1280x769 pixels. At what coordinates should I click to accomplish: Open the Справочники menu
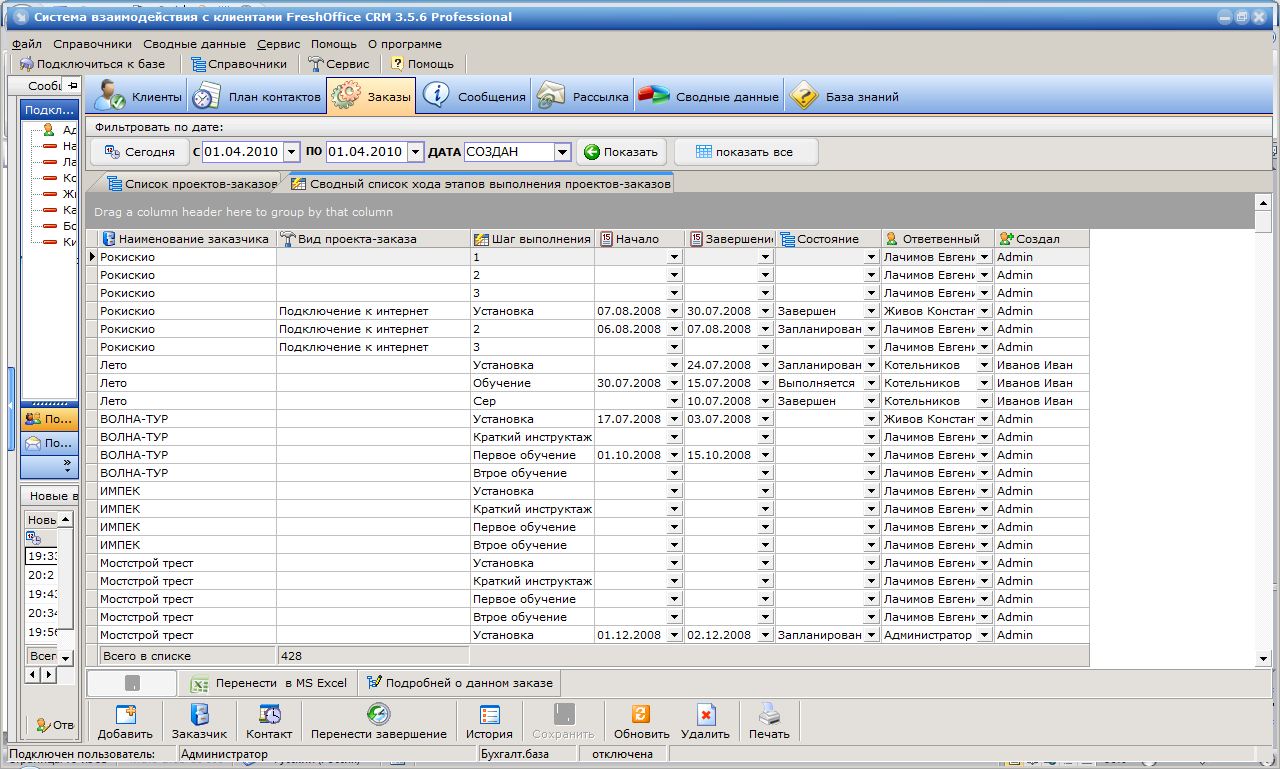tap(92, 44)
